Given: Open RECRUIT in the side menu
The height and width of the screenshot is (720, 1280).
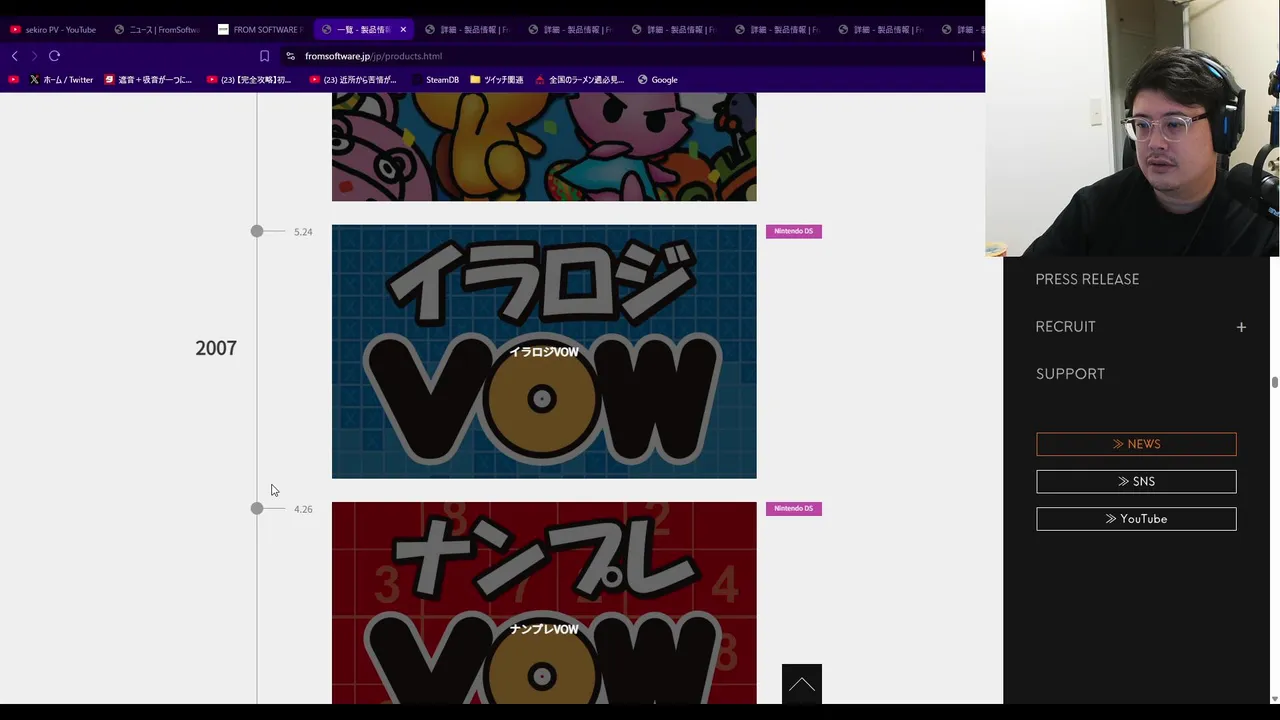Looking at the screenshot, I should [1065, 327].
